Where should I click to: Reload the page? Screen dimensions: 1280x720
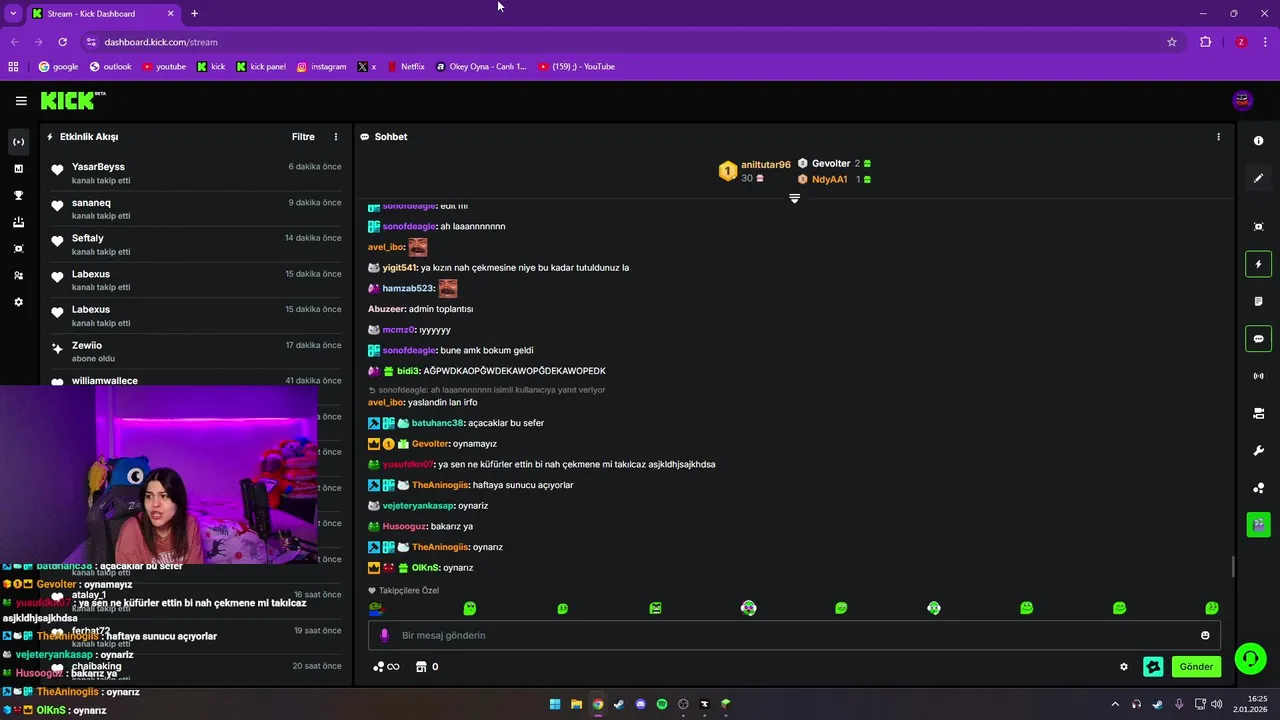coord(62,42)
